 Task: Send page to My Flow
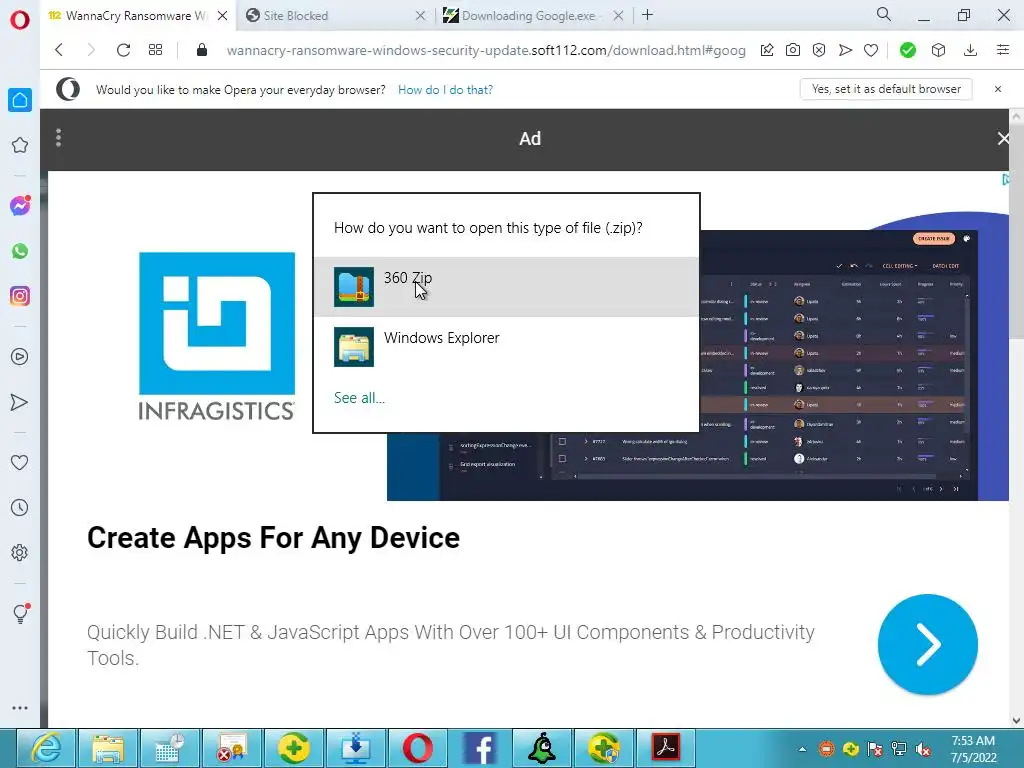(845, 50)
